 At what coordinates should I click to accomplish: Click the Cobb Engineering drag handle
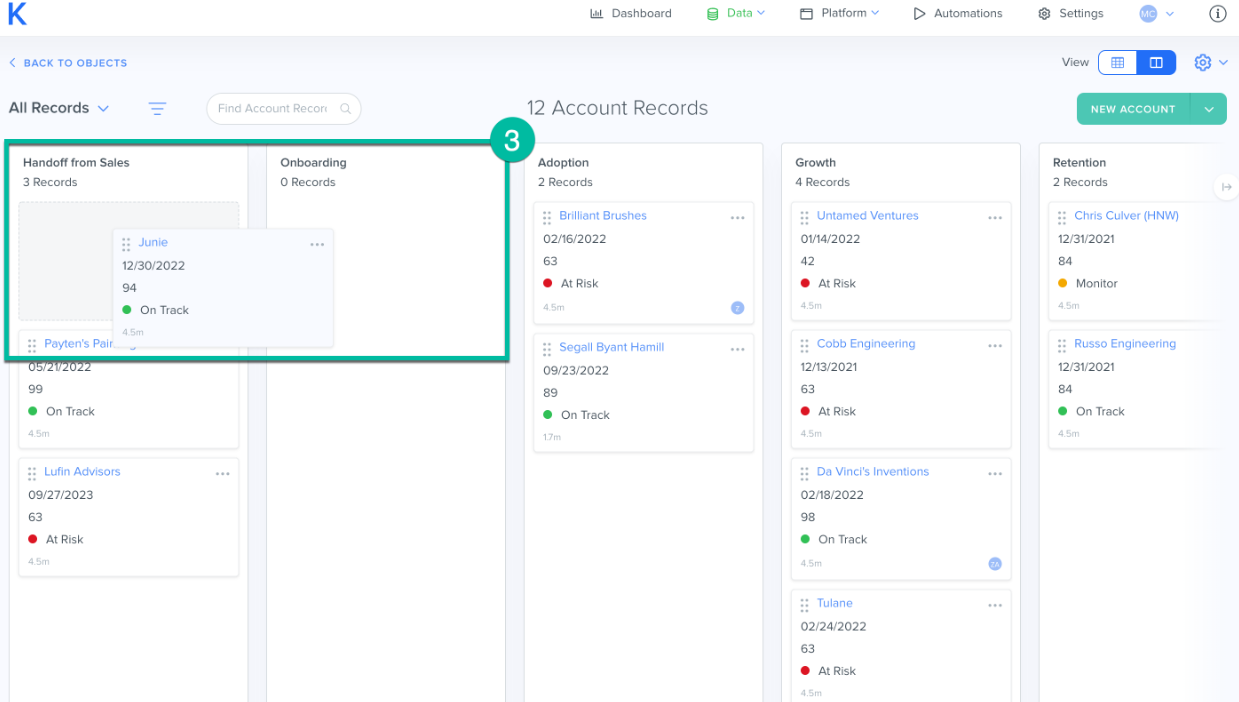[x=805, y=345]
